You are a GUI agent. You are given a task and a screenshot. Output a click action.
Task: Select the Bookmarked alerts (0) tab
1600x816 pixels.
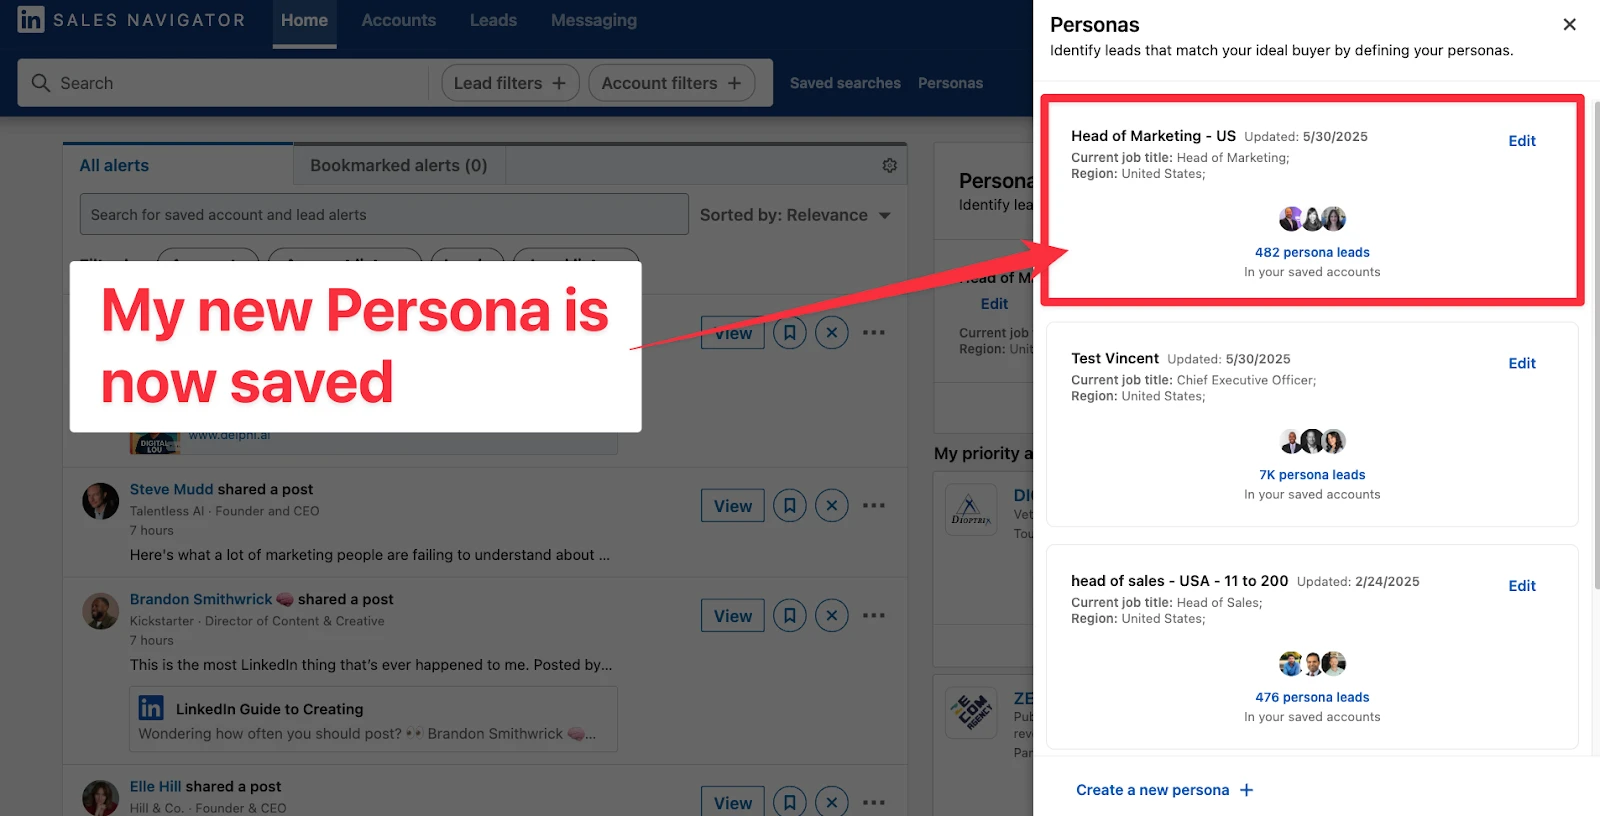coord(398,165)
